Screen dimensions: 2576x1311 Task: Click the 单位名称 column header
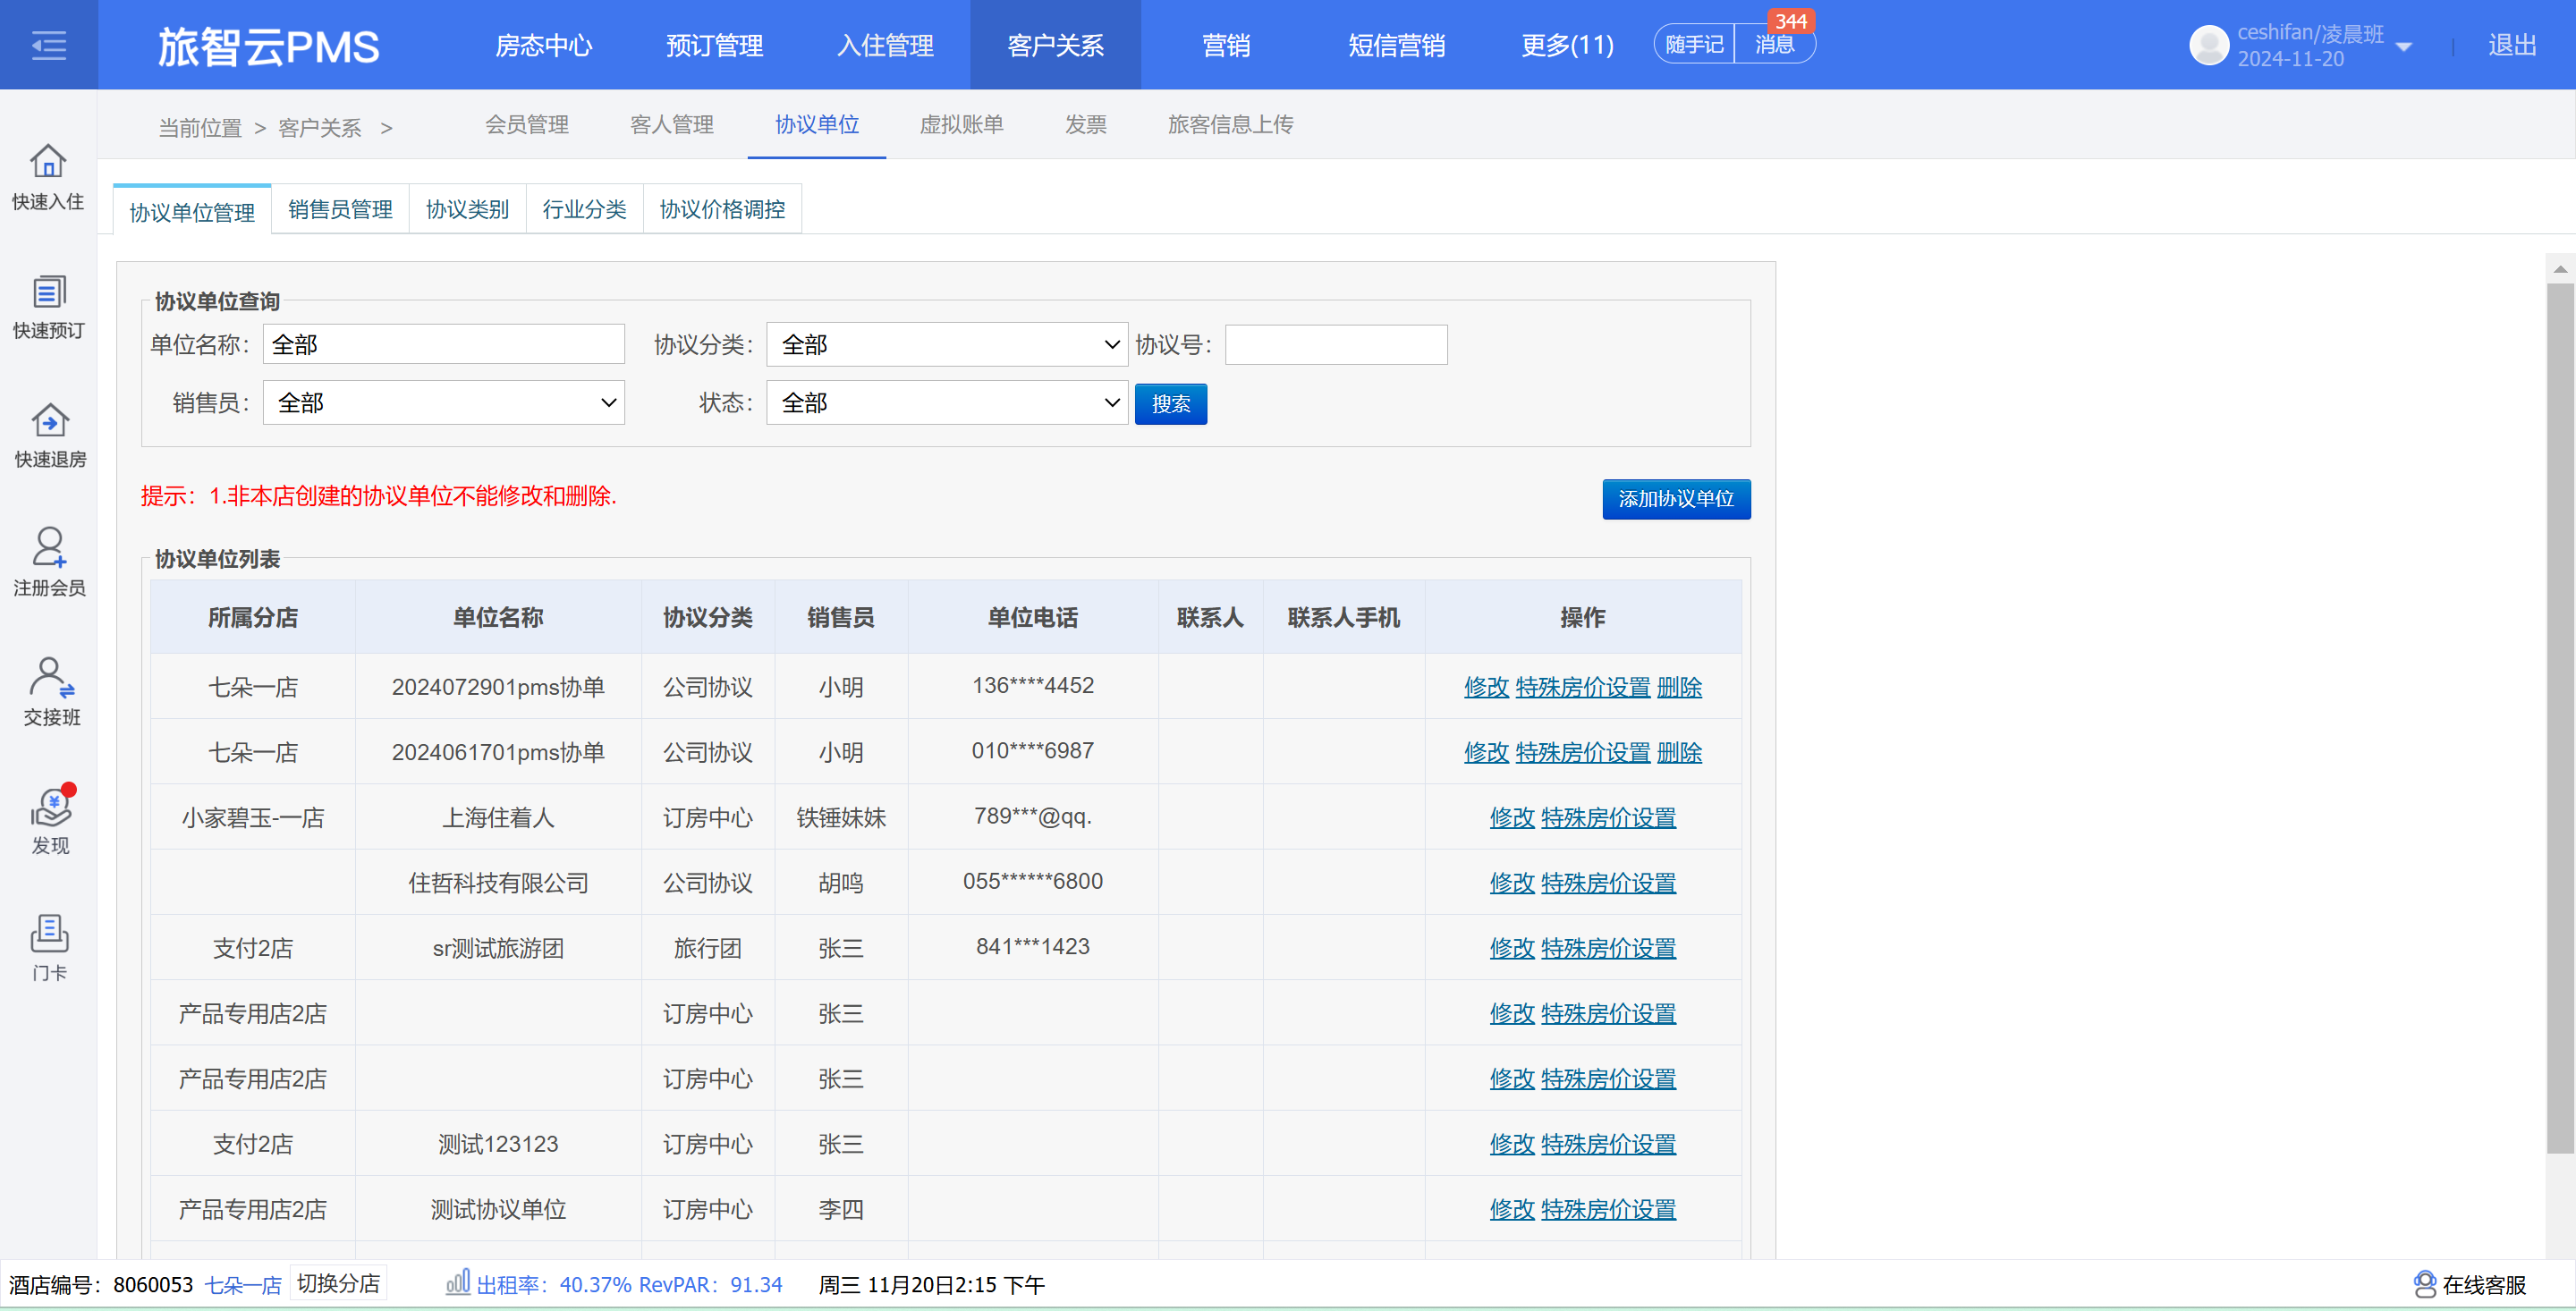[x=497, y=618]
